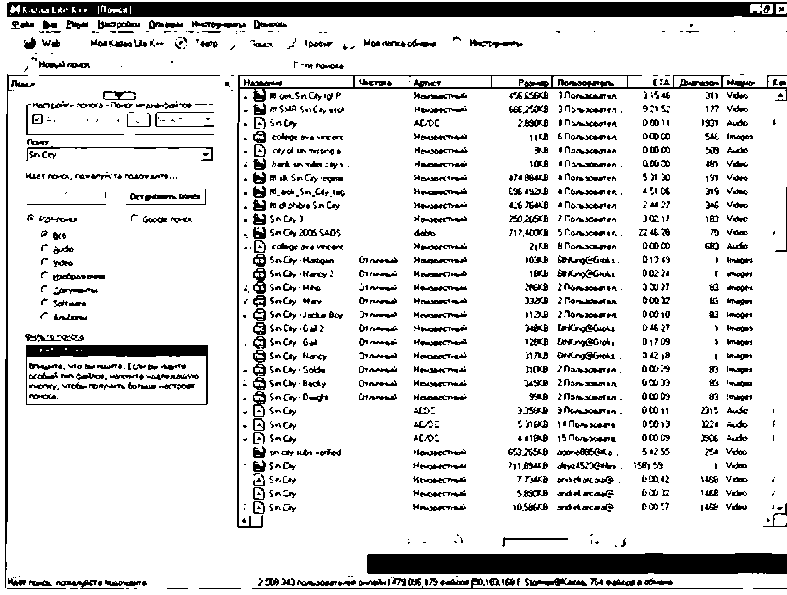Open the Help (Помощь) menu
This screenshot has width=787, height=595.
[270, 24]
